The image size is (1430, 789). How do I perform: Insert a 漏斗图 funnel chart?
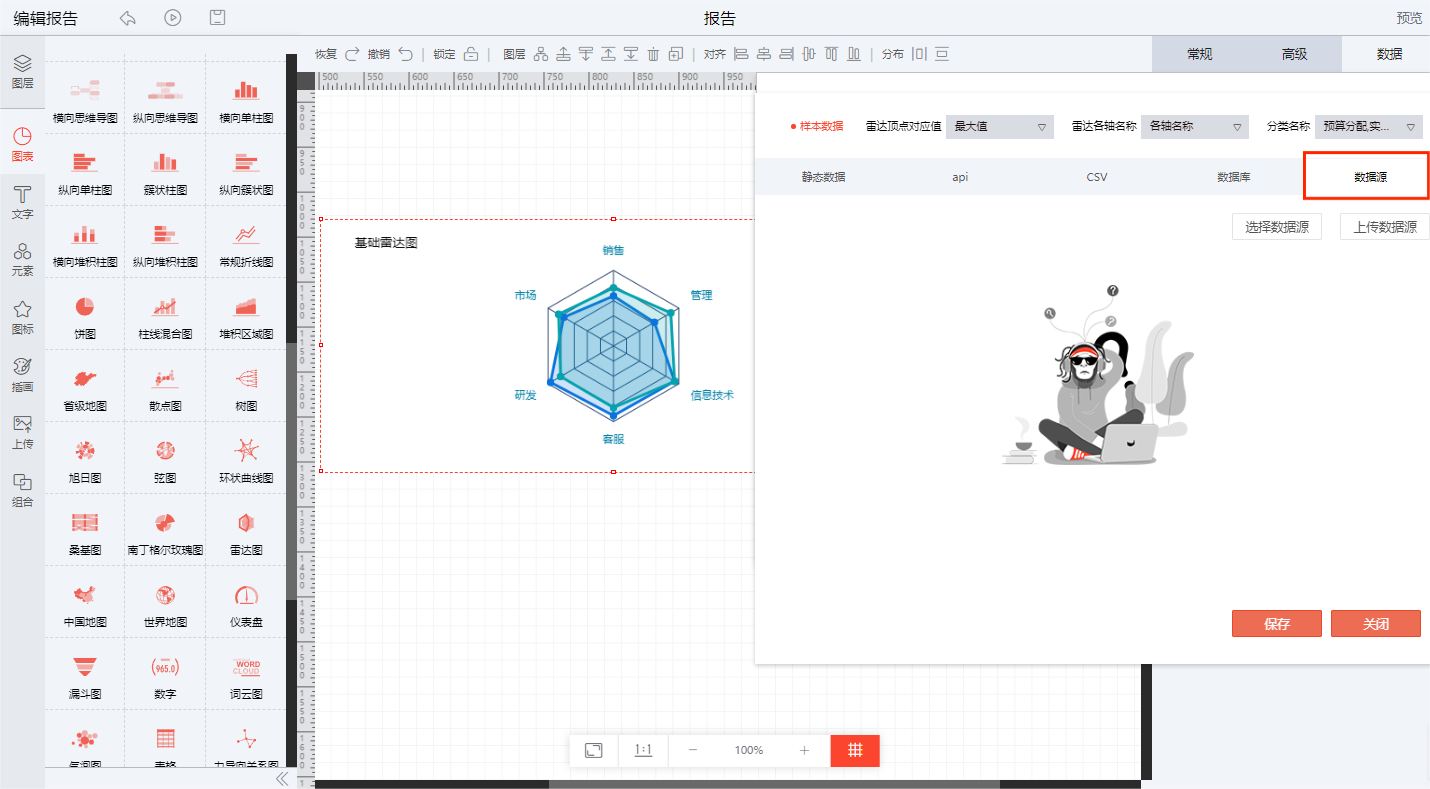point(85,675)
